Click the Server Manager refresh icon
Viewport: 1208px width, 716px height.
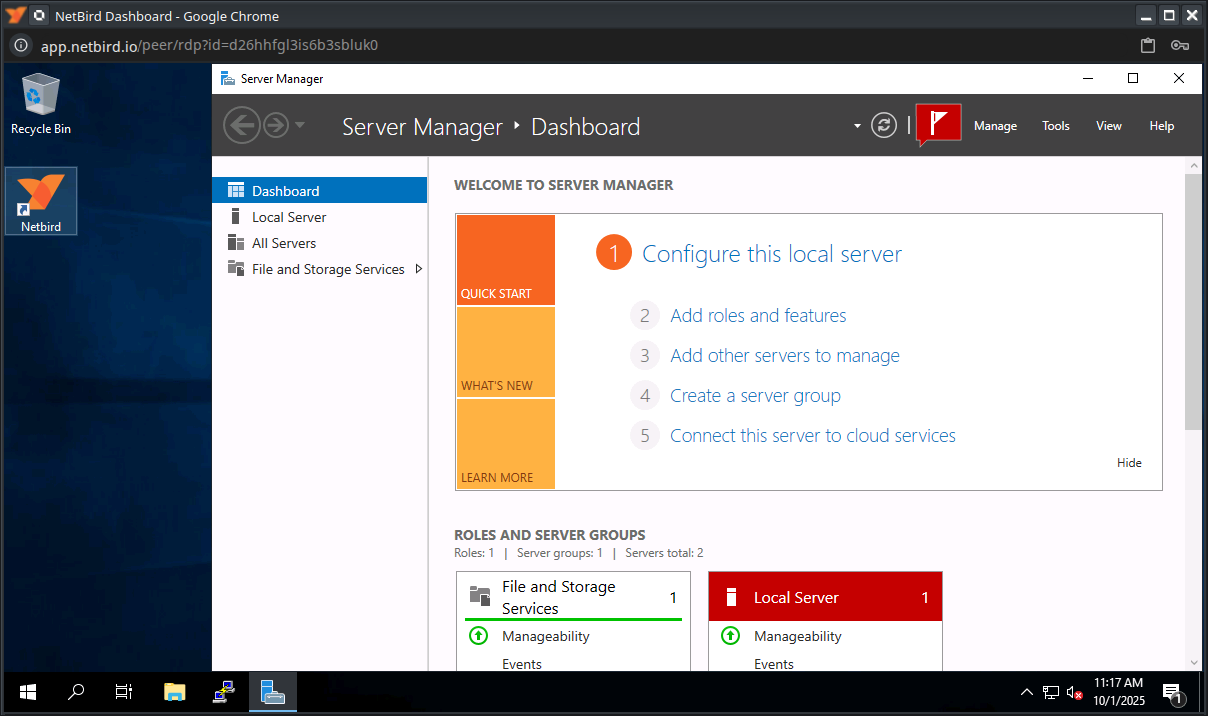tap(883, 125)
